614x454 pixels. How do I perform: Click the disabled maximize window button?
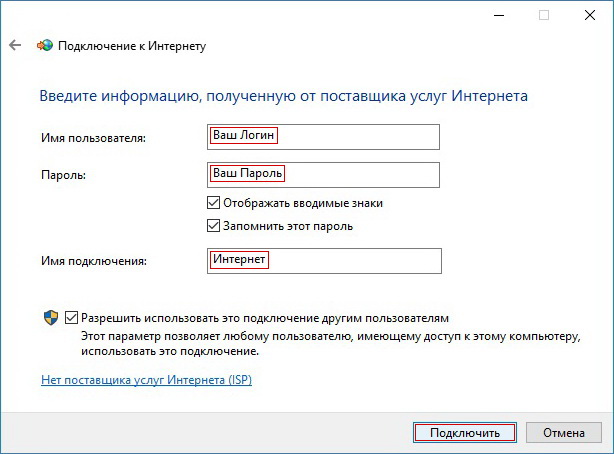[x=543, y=14]
